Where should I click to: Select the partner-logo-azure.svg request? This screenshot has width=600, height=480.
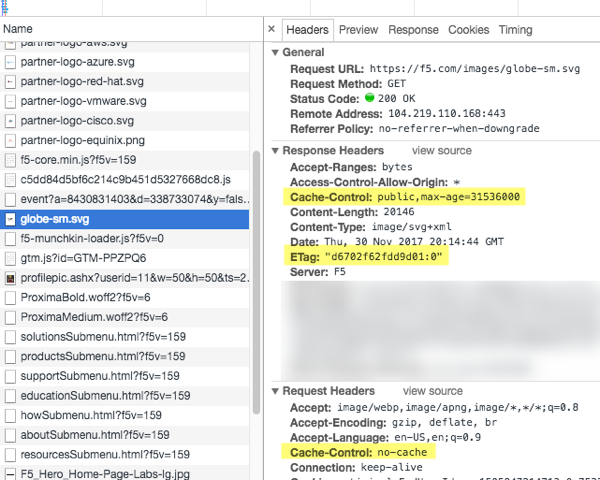124,62
